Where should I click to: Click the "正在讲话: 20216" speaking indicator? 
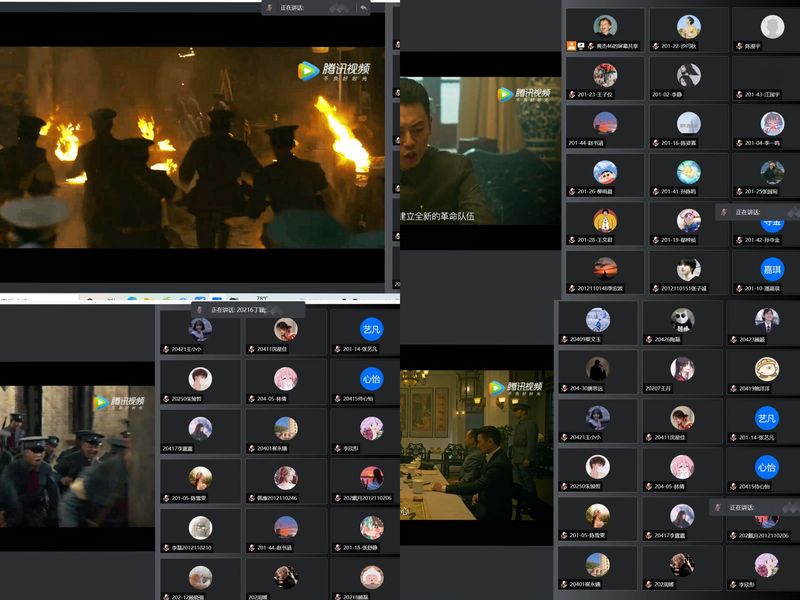pyautogui.click(x=248, y=310)
